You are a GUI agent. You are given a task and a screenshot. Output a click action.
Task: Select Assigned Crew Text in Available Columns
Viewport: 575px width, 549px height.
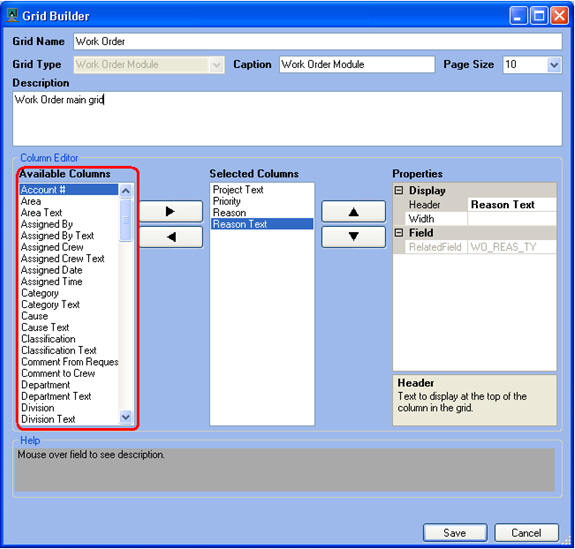(x=63, y=259)
